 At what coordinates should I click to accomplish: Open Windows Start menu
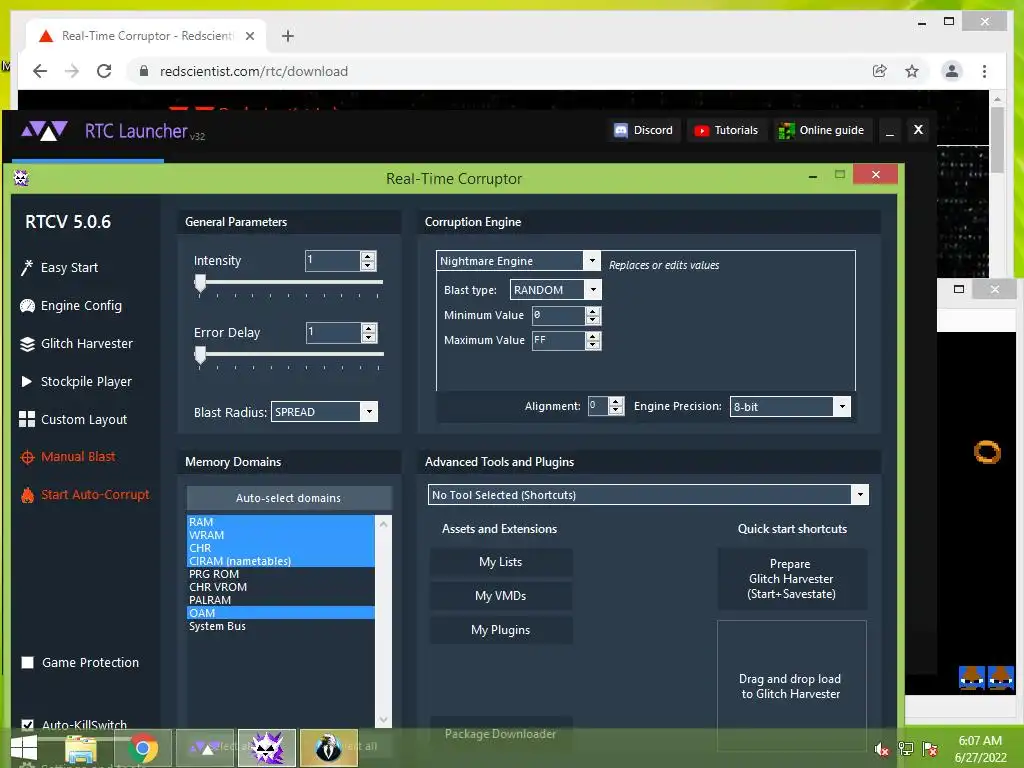pyautogui.click(x=24, y=748)
